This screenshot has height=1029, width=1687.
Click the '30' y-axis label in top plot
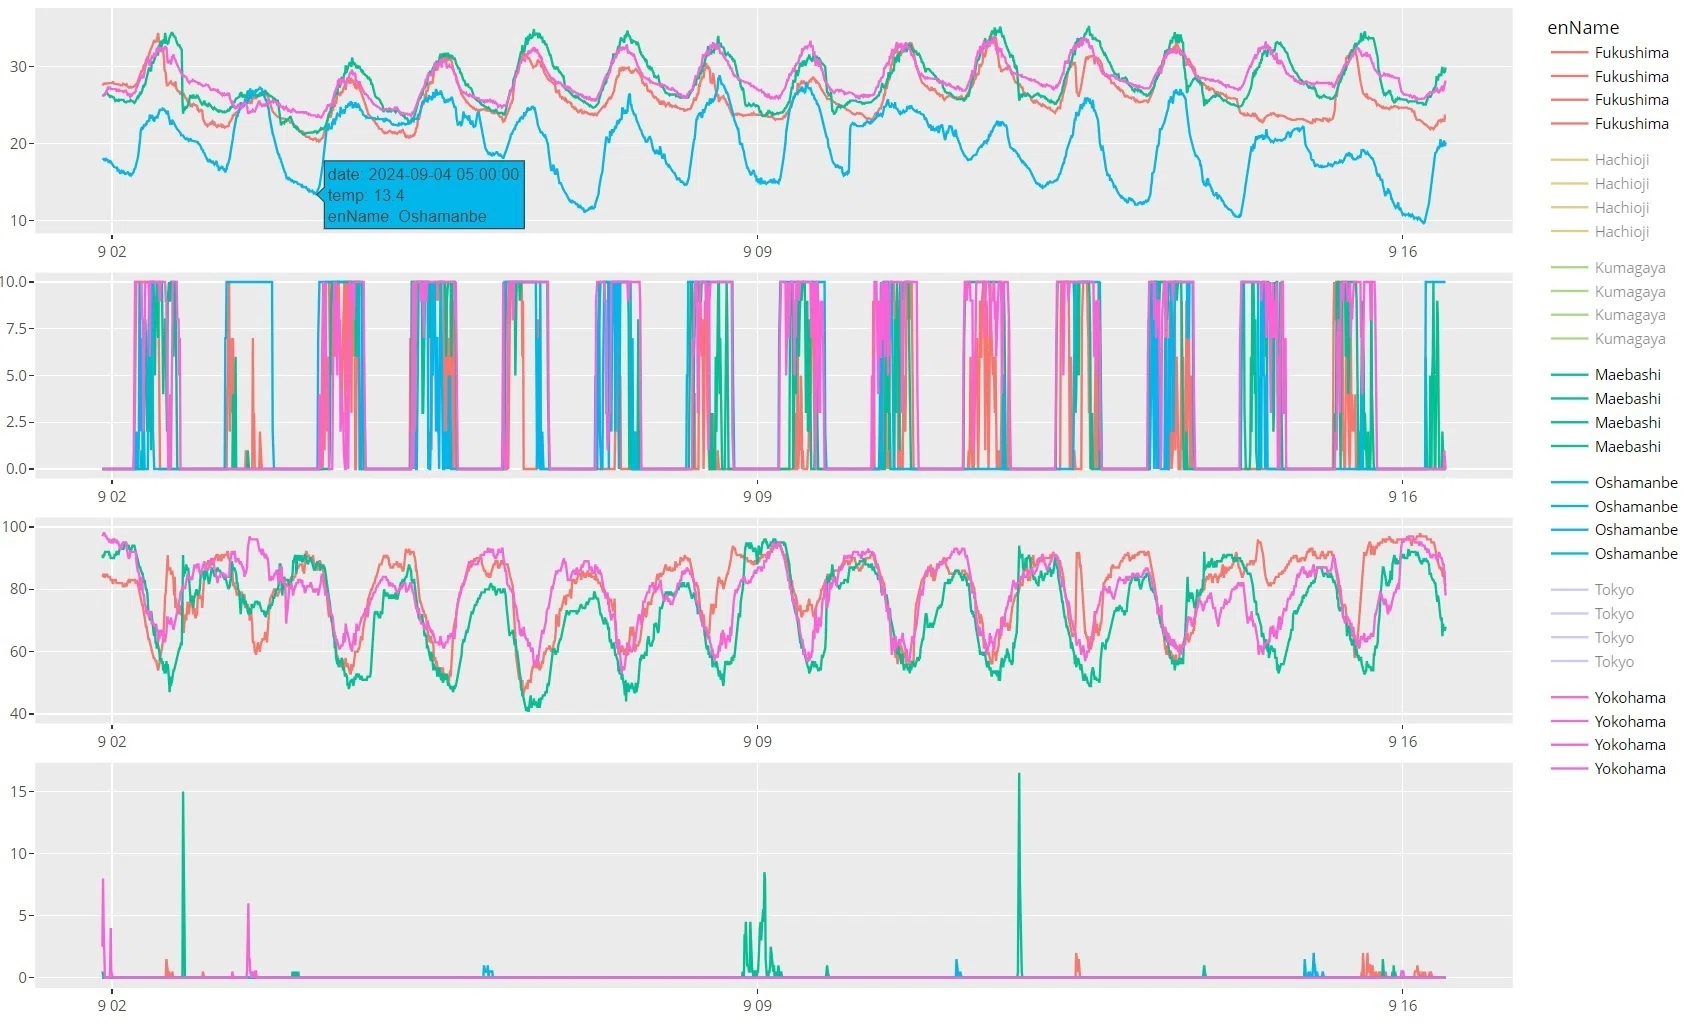coord(18,66)
